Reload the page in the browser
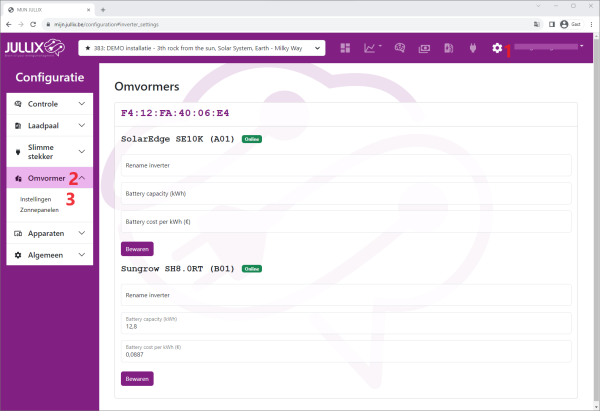This screenshot has height=411, width=600. tap(33, 23)
